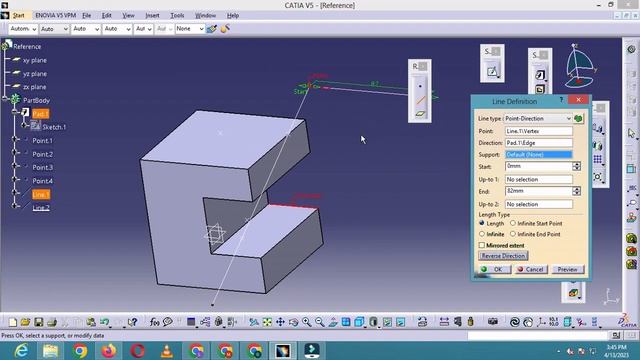Collapse the PartBody tree node
Viewport: 640px width, 360px height.
coord(5,99)
